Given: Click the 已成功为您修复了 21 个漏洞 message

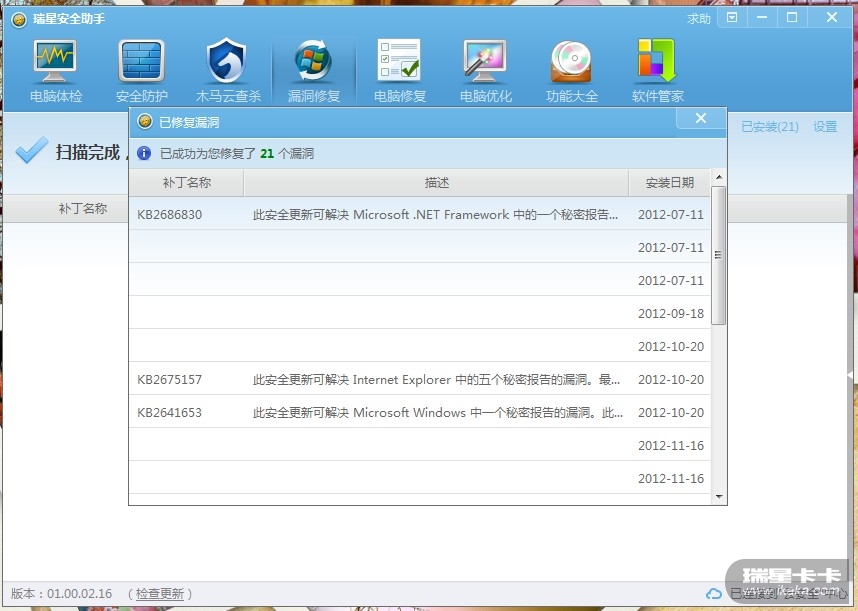Looking at the screenshot, I should 237,154.
